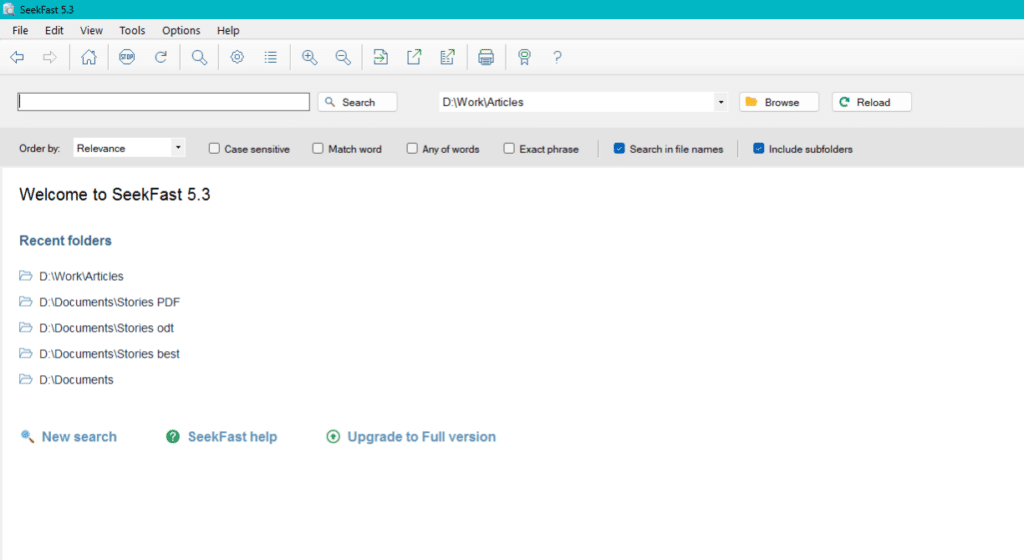Screen dimensions: 1024x560
Task: Uncheck Include subfolders
Action: pos(758,148)
